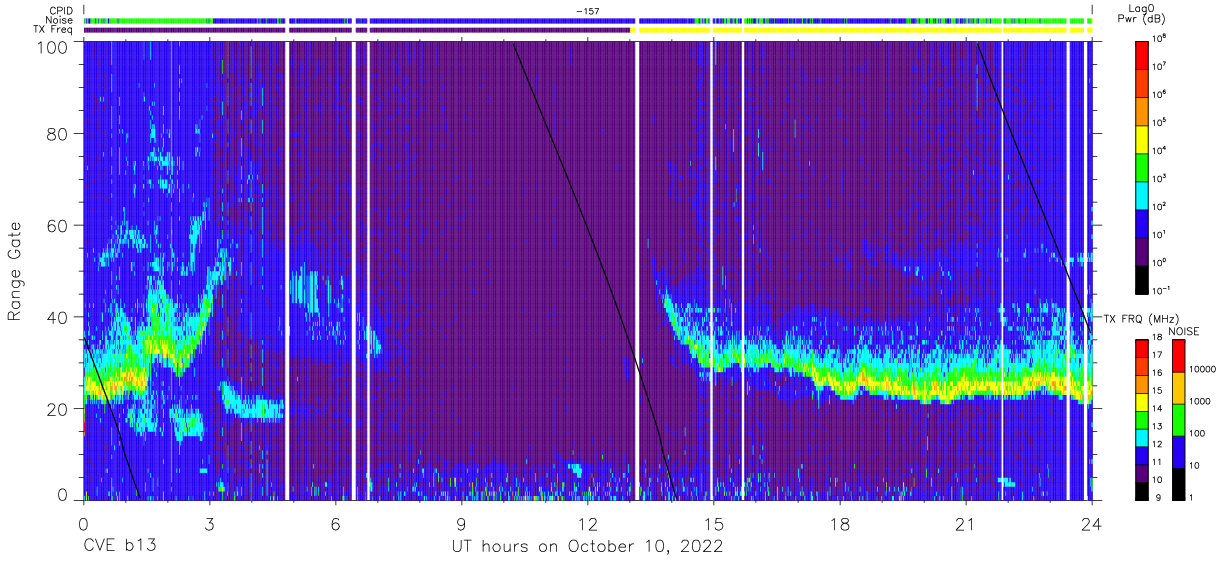The width and height of the screenshot is (1228, 567).
Task: Click the 'Noise' row label at top left
Action: tap(60, 20)
